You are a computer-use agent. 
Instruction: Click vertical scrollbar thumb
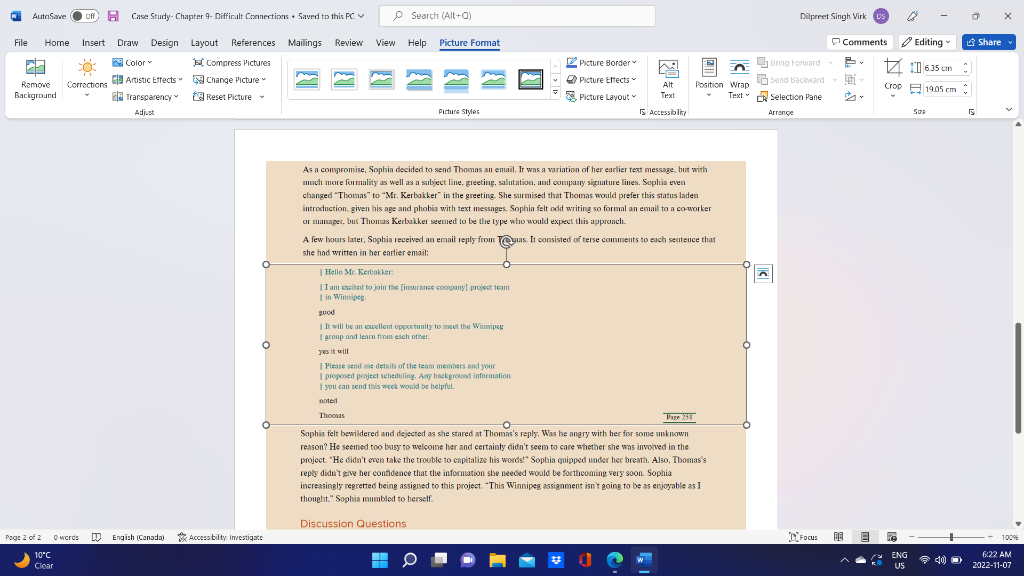[x=1017, y=377]
